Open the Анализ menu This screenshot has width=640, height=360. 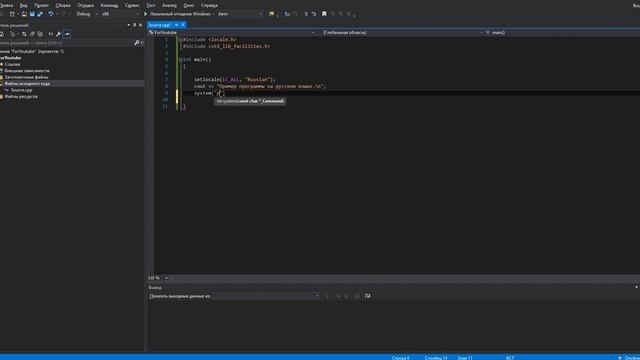coord(169,5)
